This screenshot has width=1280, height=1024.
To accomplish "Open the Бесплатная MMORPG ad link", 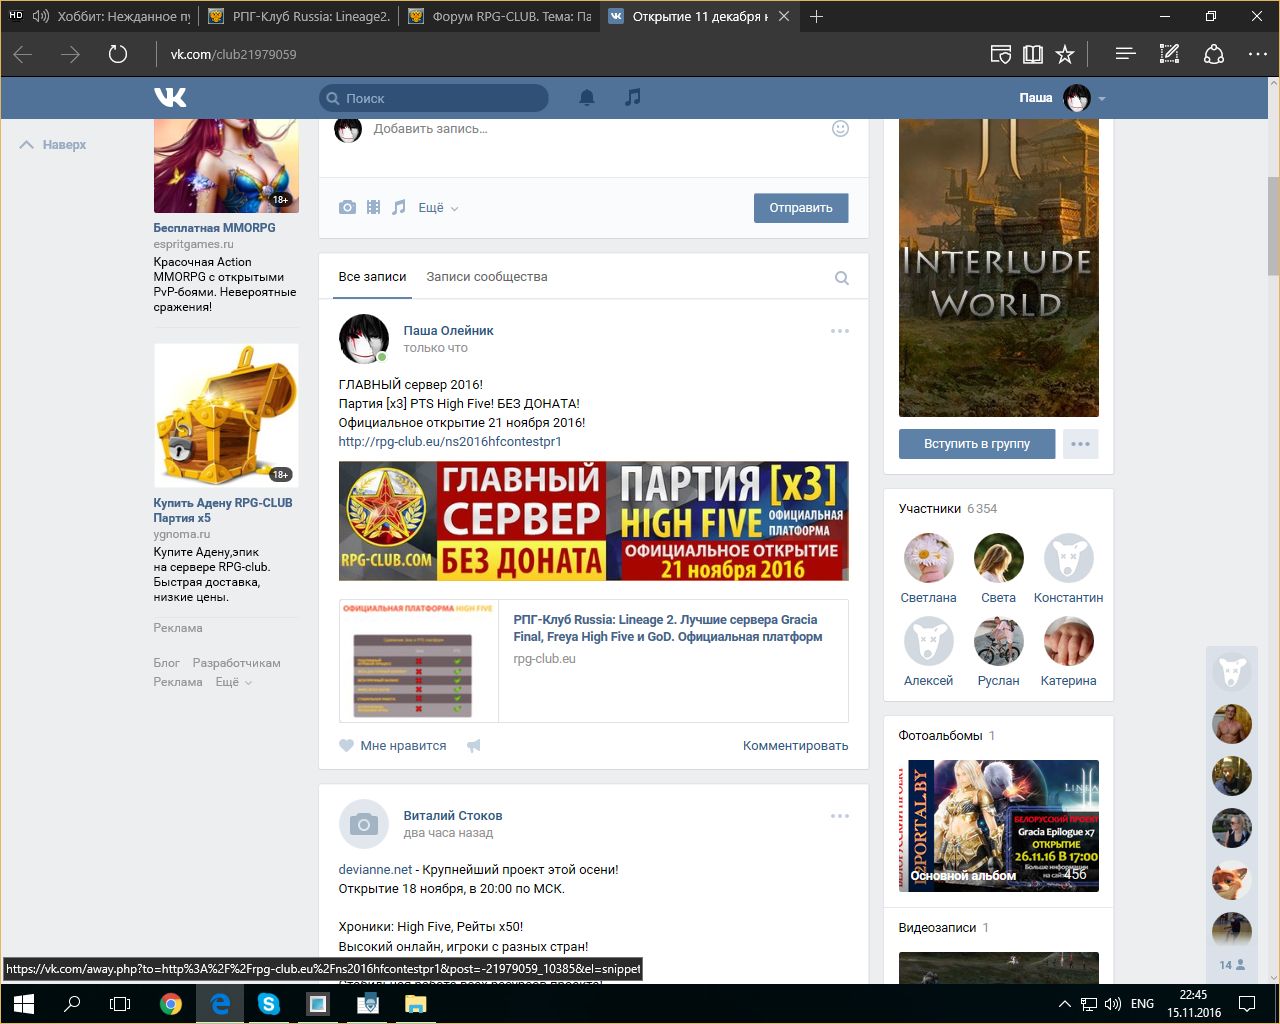I will point(214,227).
